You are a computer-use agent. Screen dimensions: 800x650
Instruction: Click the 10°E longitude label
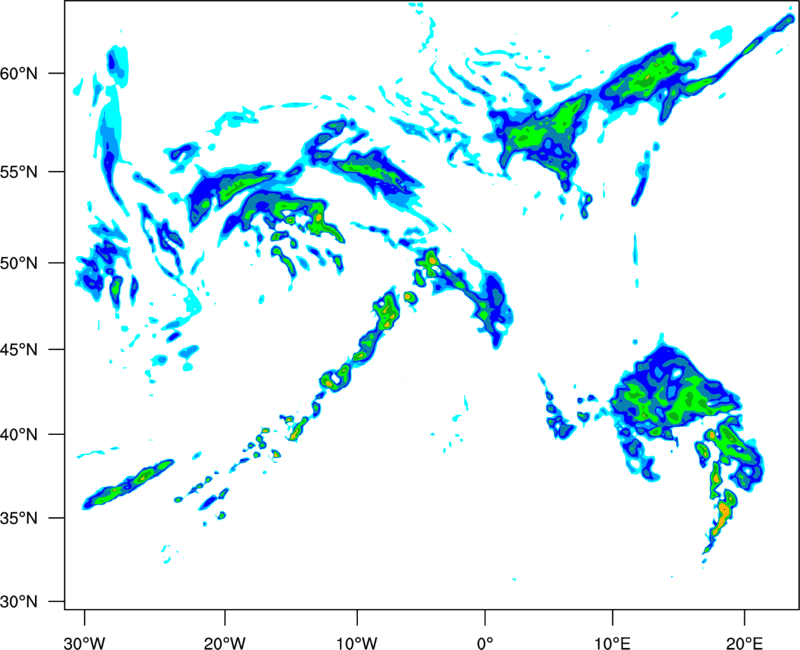click(612, 643)
